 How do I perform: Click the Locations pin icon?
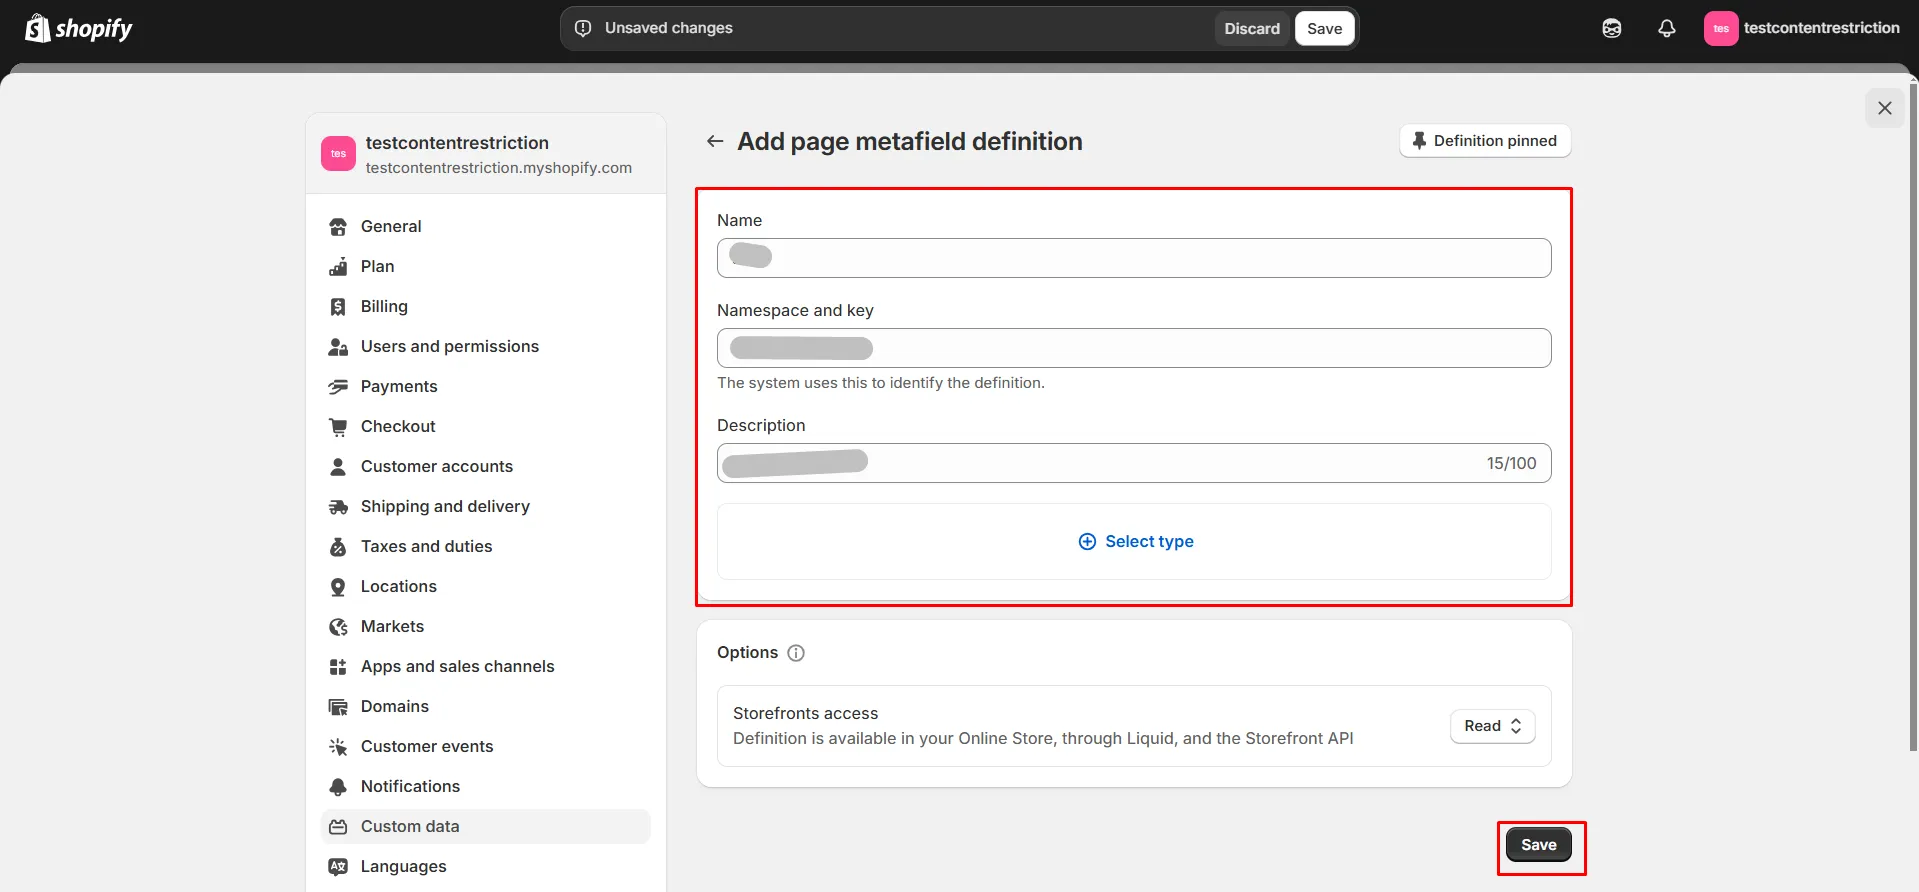338,587
